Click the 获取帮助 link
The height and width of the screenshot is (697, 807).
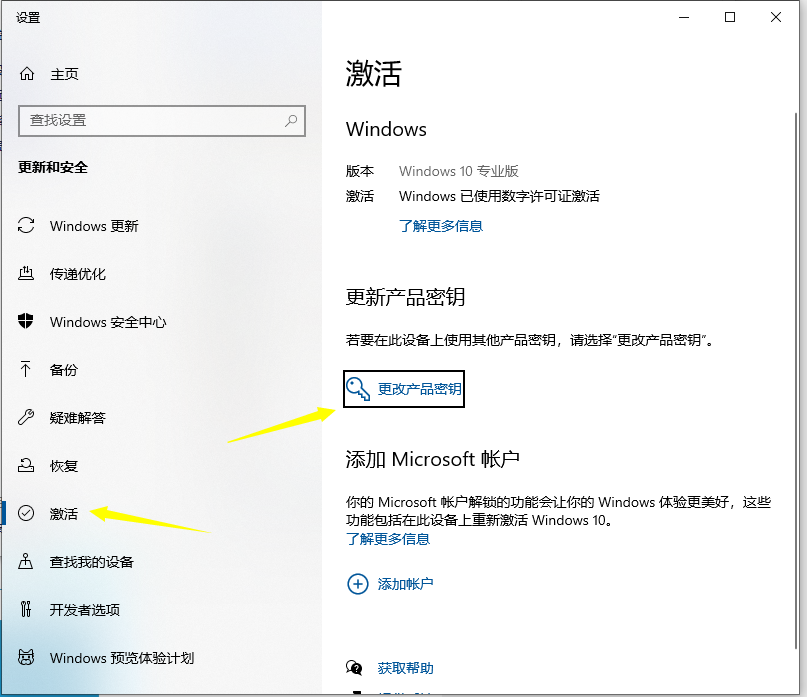pos(405,668)
